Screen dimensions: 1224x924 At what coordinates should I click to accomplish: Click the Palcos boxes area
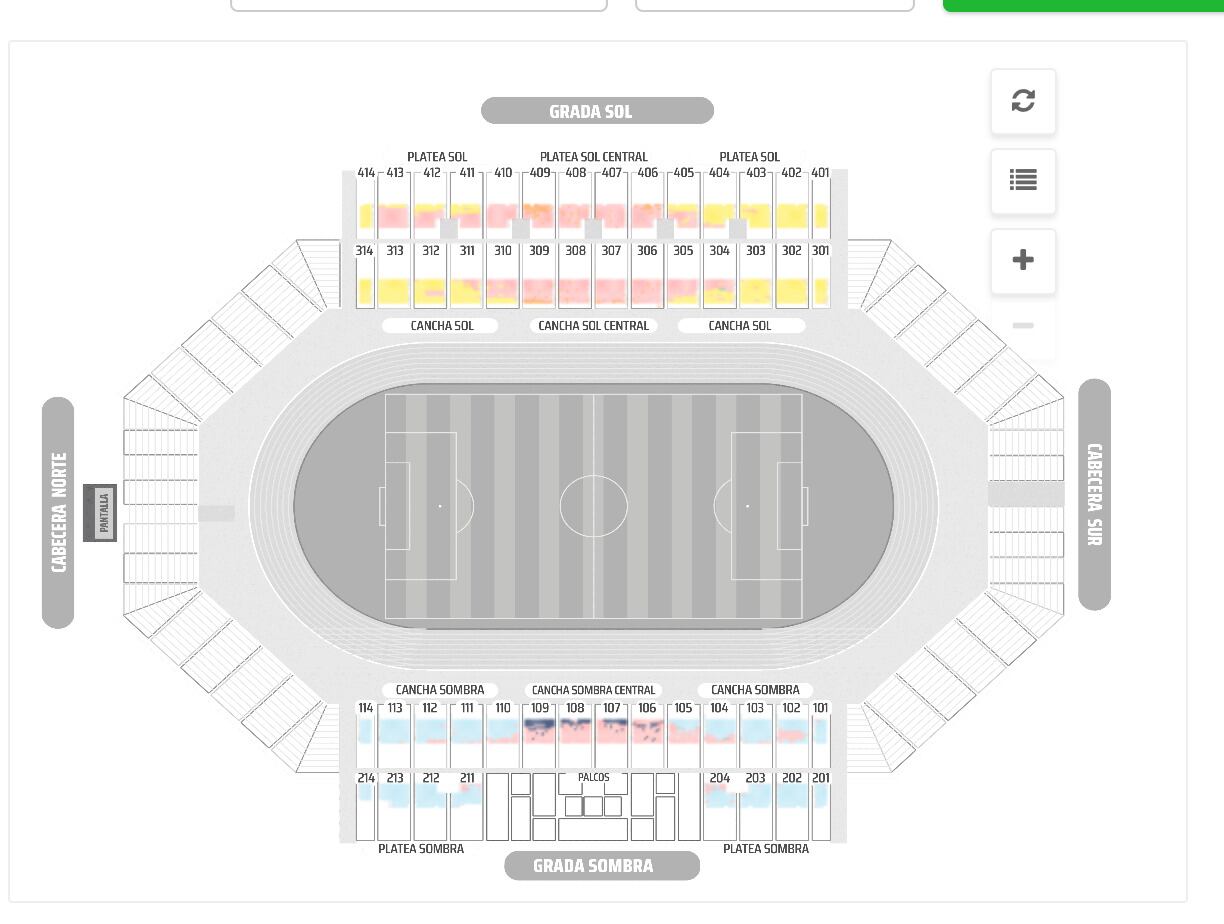(593, 778)
